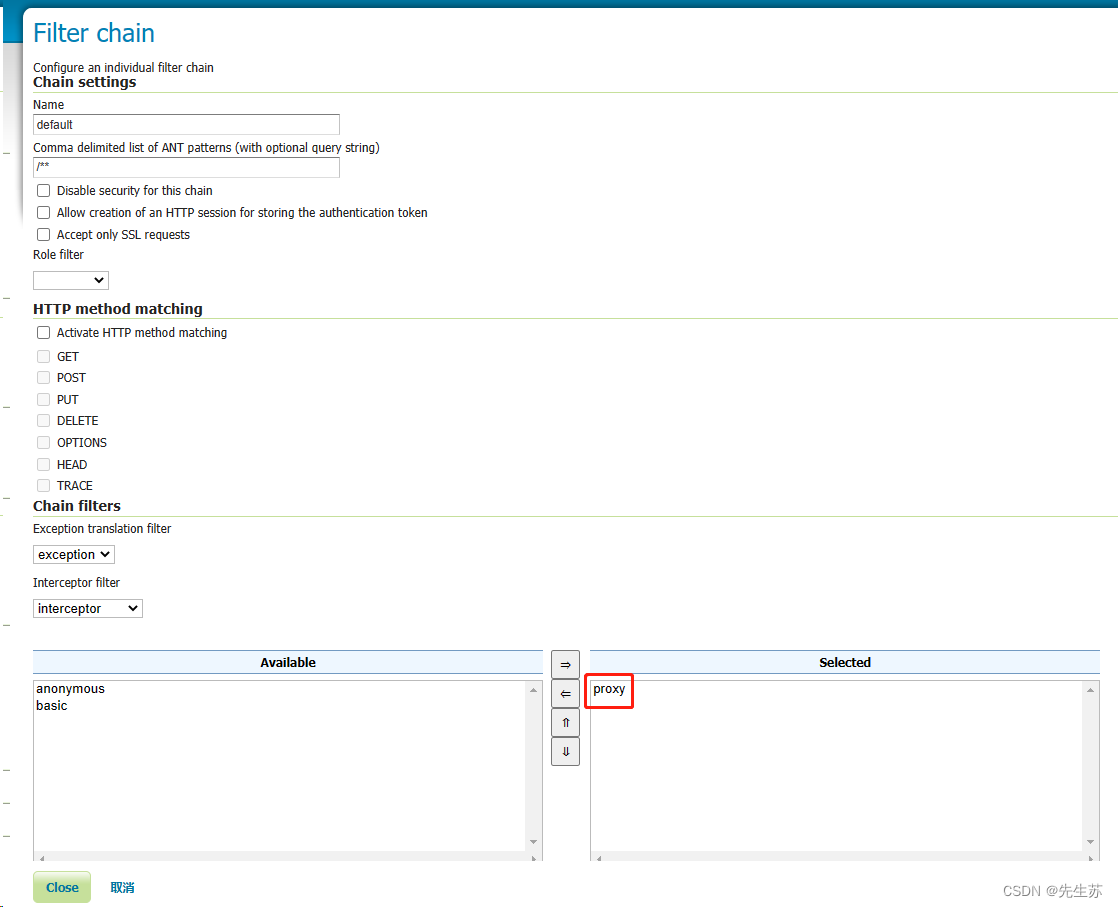This screenshot has width=1118, height=907.
Task: Enable "Accept only SSL requests"
Action: pyautogui.click(x=43, y=234)
